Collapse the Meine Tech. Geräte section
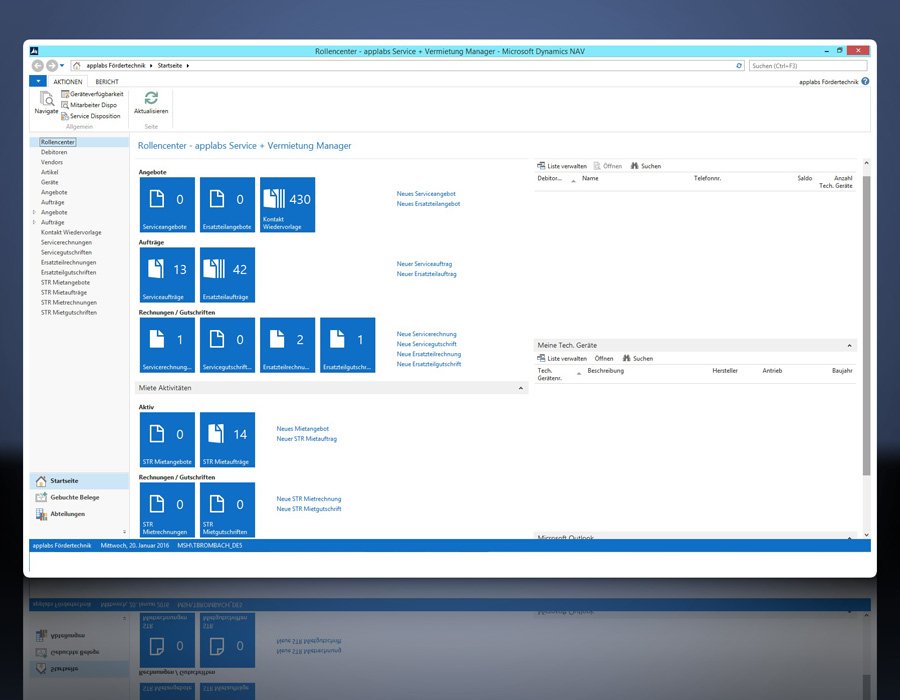The image size is (900, 700). [x=849, y=345]
